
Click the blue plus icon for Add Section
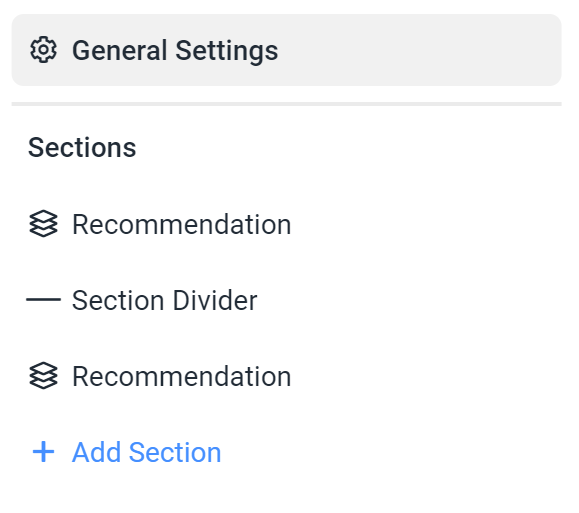click(x=43, y=452)
